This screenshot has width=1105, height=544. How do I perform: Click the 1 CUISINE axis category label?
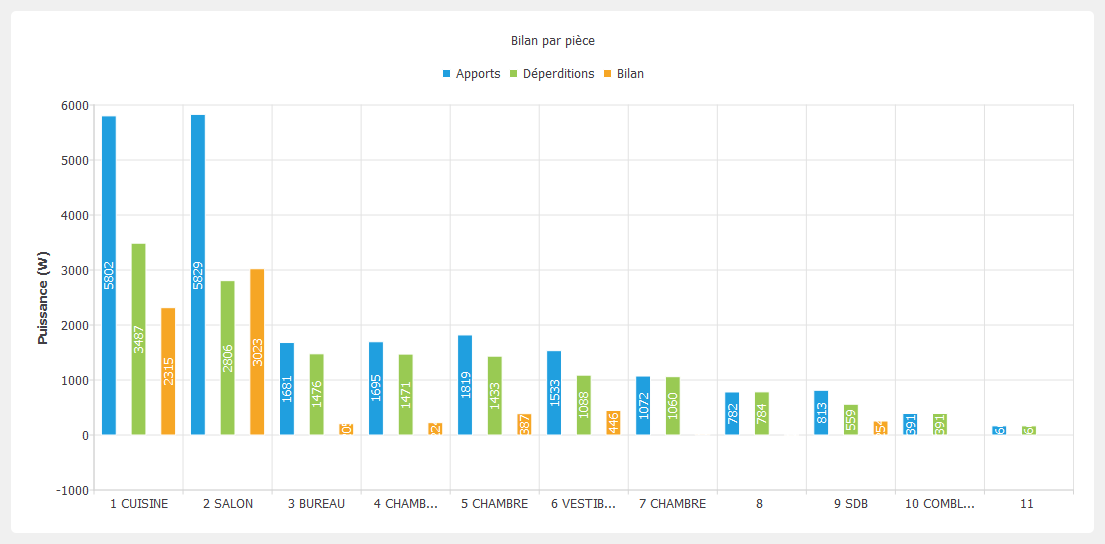pyautogui.click(x=138, y=504)
